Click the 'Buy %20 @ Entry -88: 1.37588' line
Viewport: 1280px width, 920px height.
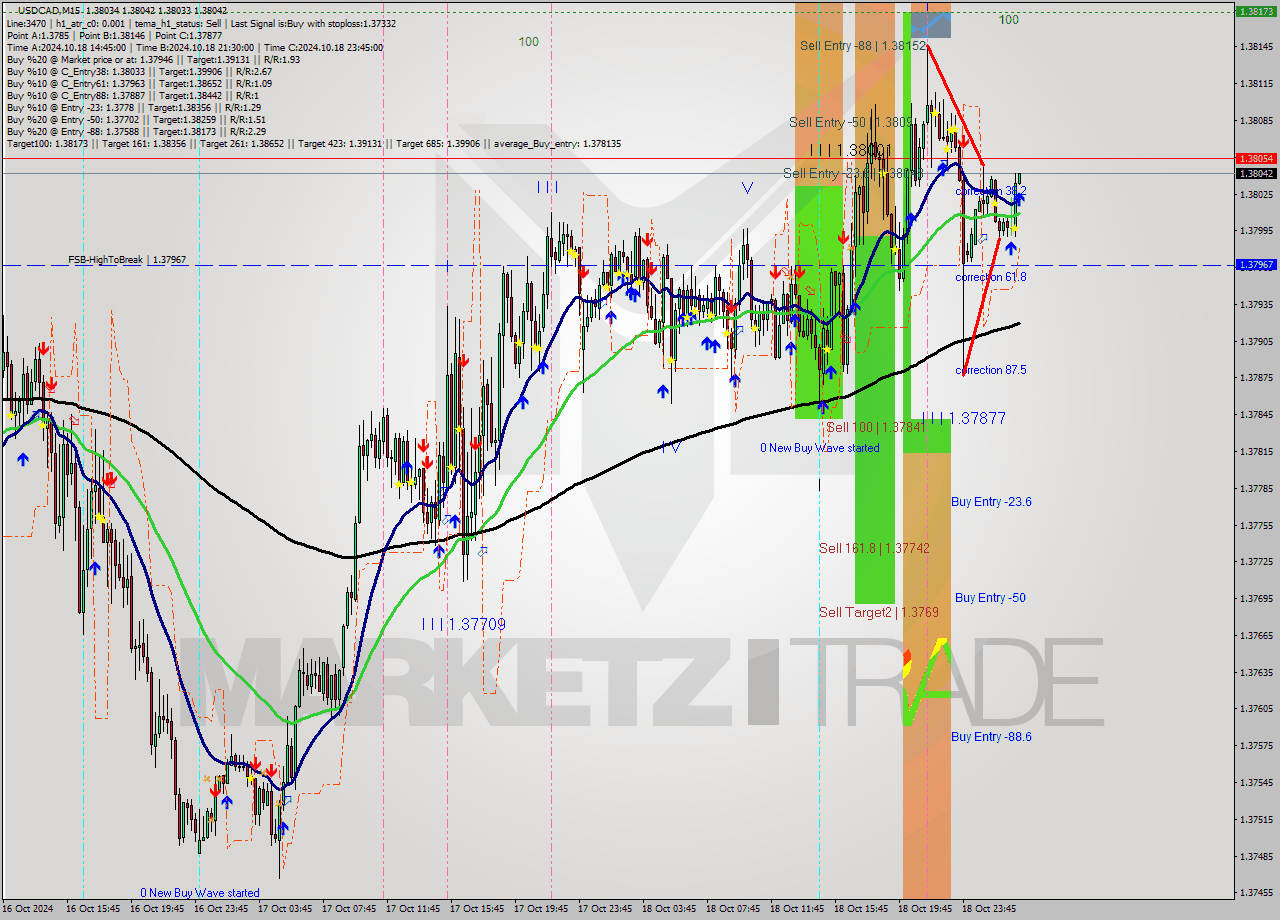[136, 131]
